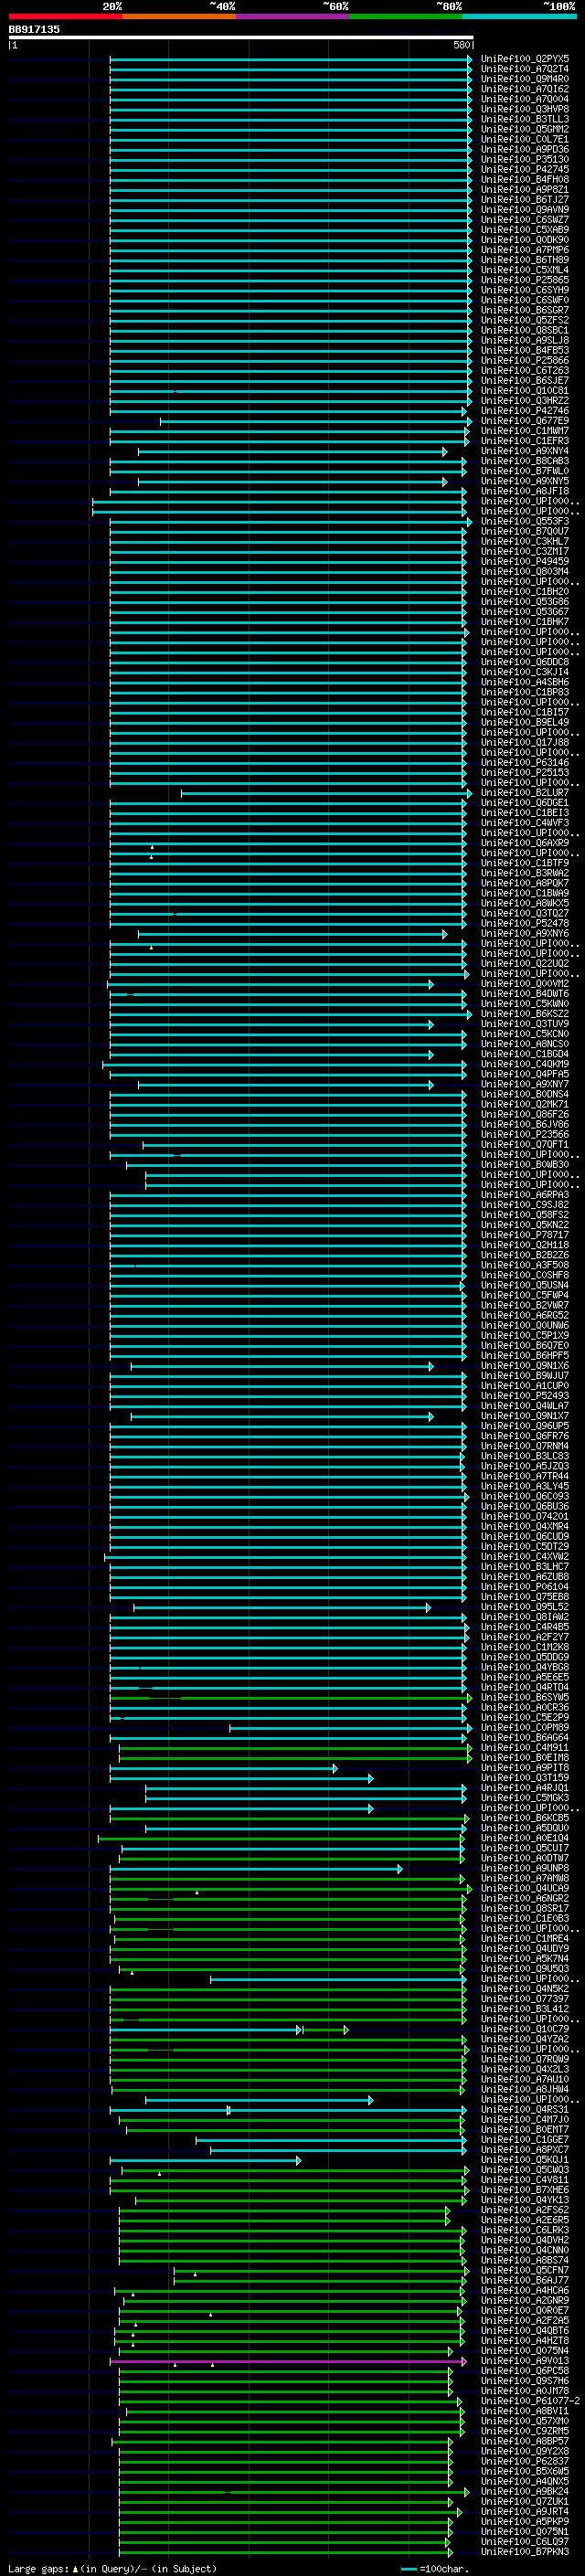585x2576 pixels.
Task: Click the query name BB917135
Action: pos(34,29)
